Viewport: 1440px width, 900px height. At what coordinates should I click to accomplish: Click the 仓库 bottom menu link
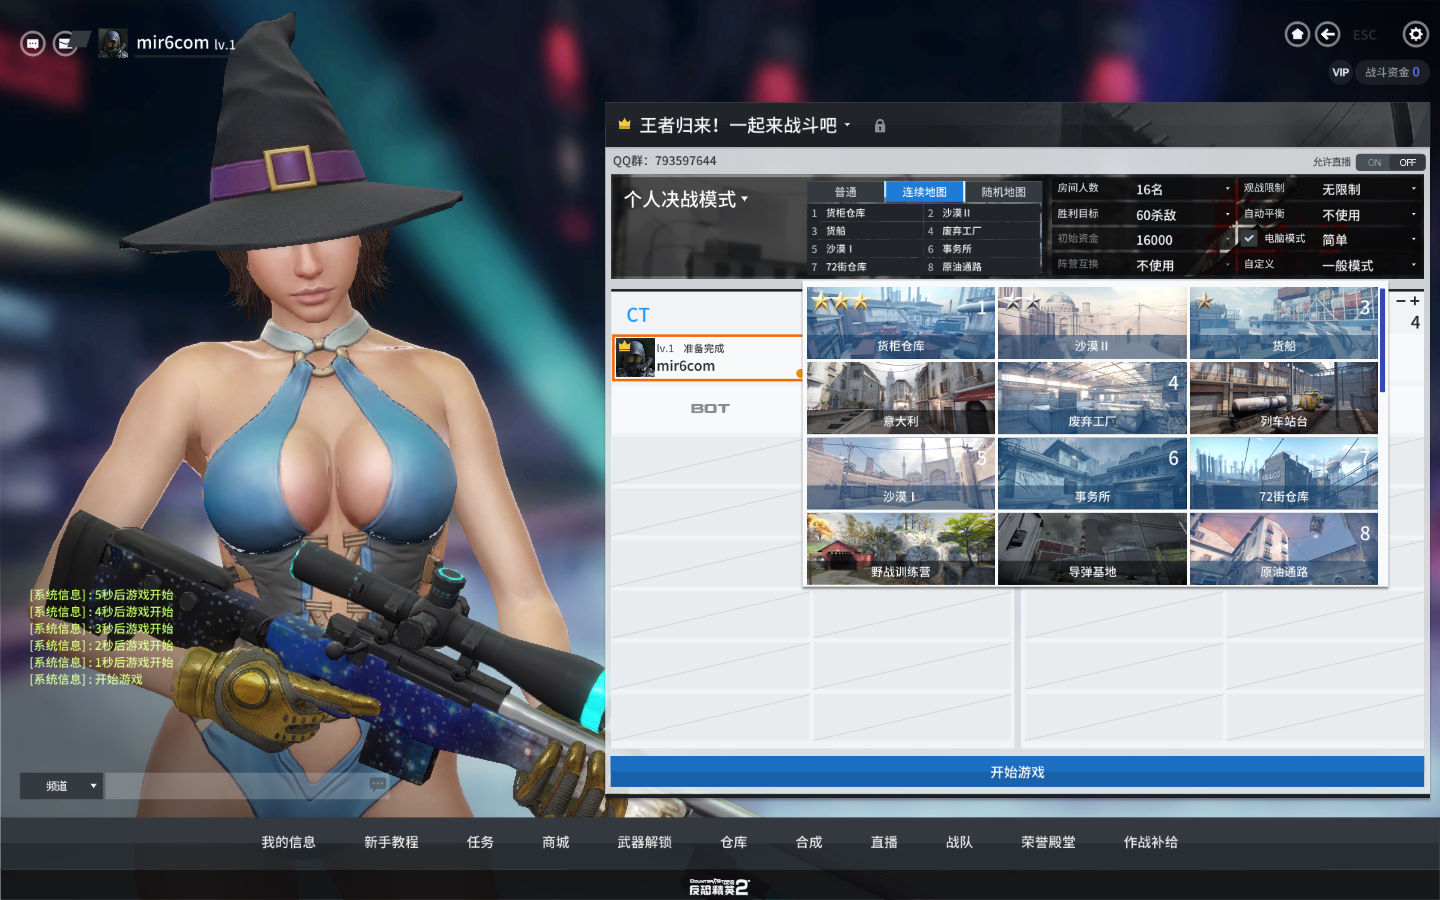click(x=733, y=842)
